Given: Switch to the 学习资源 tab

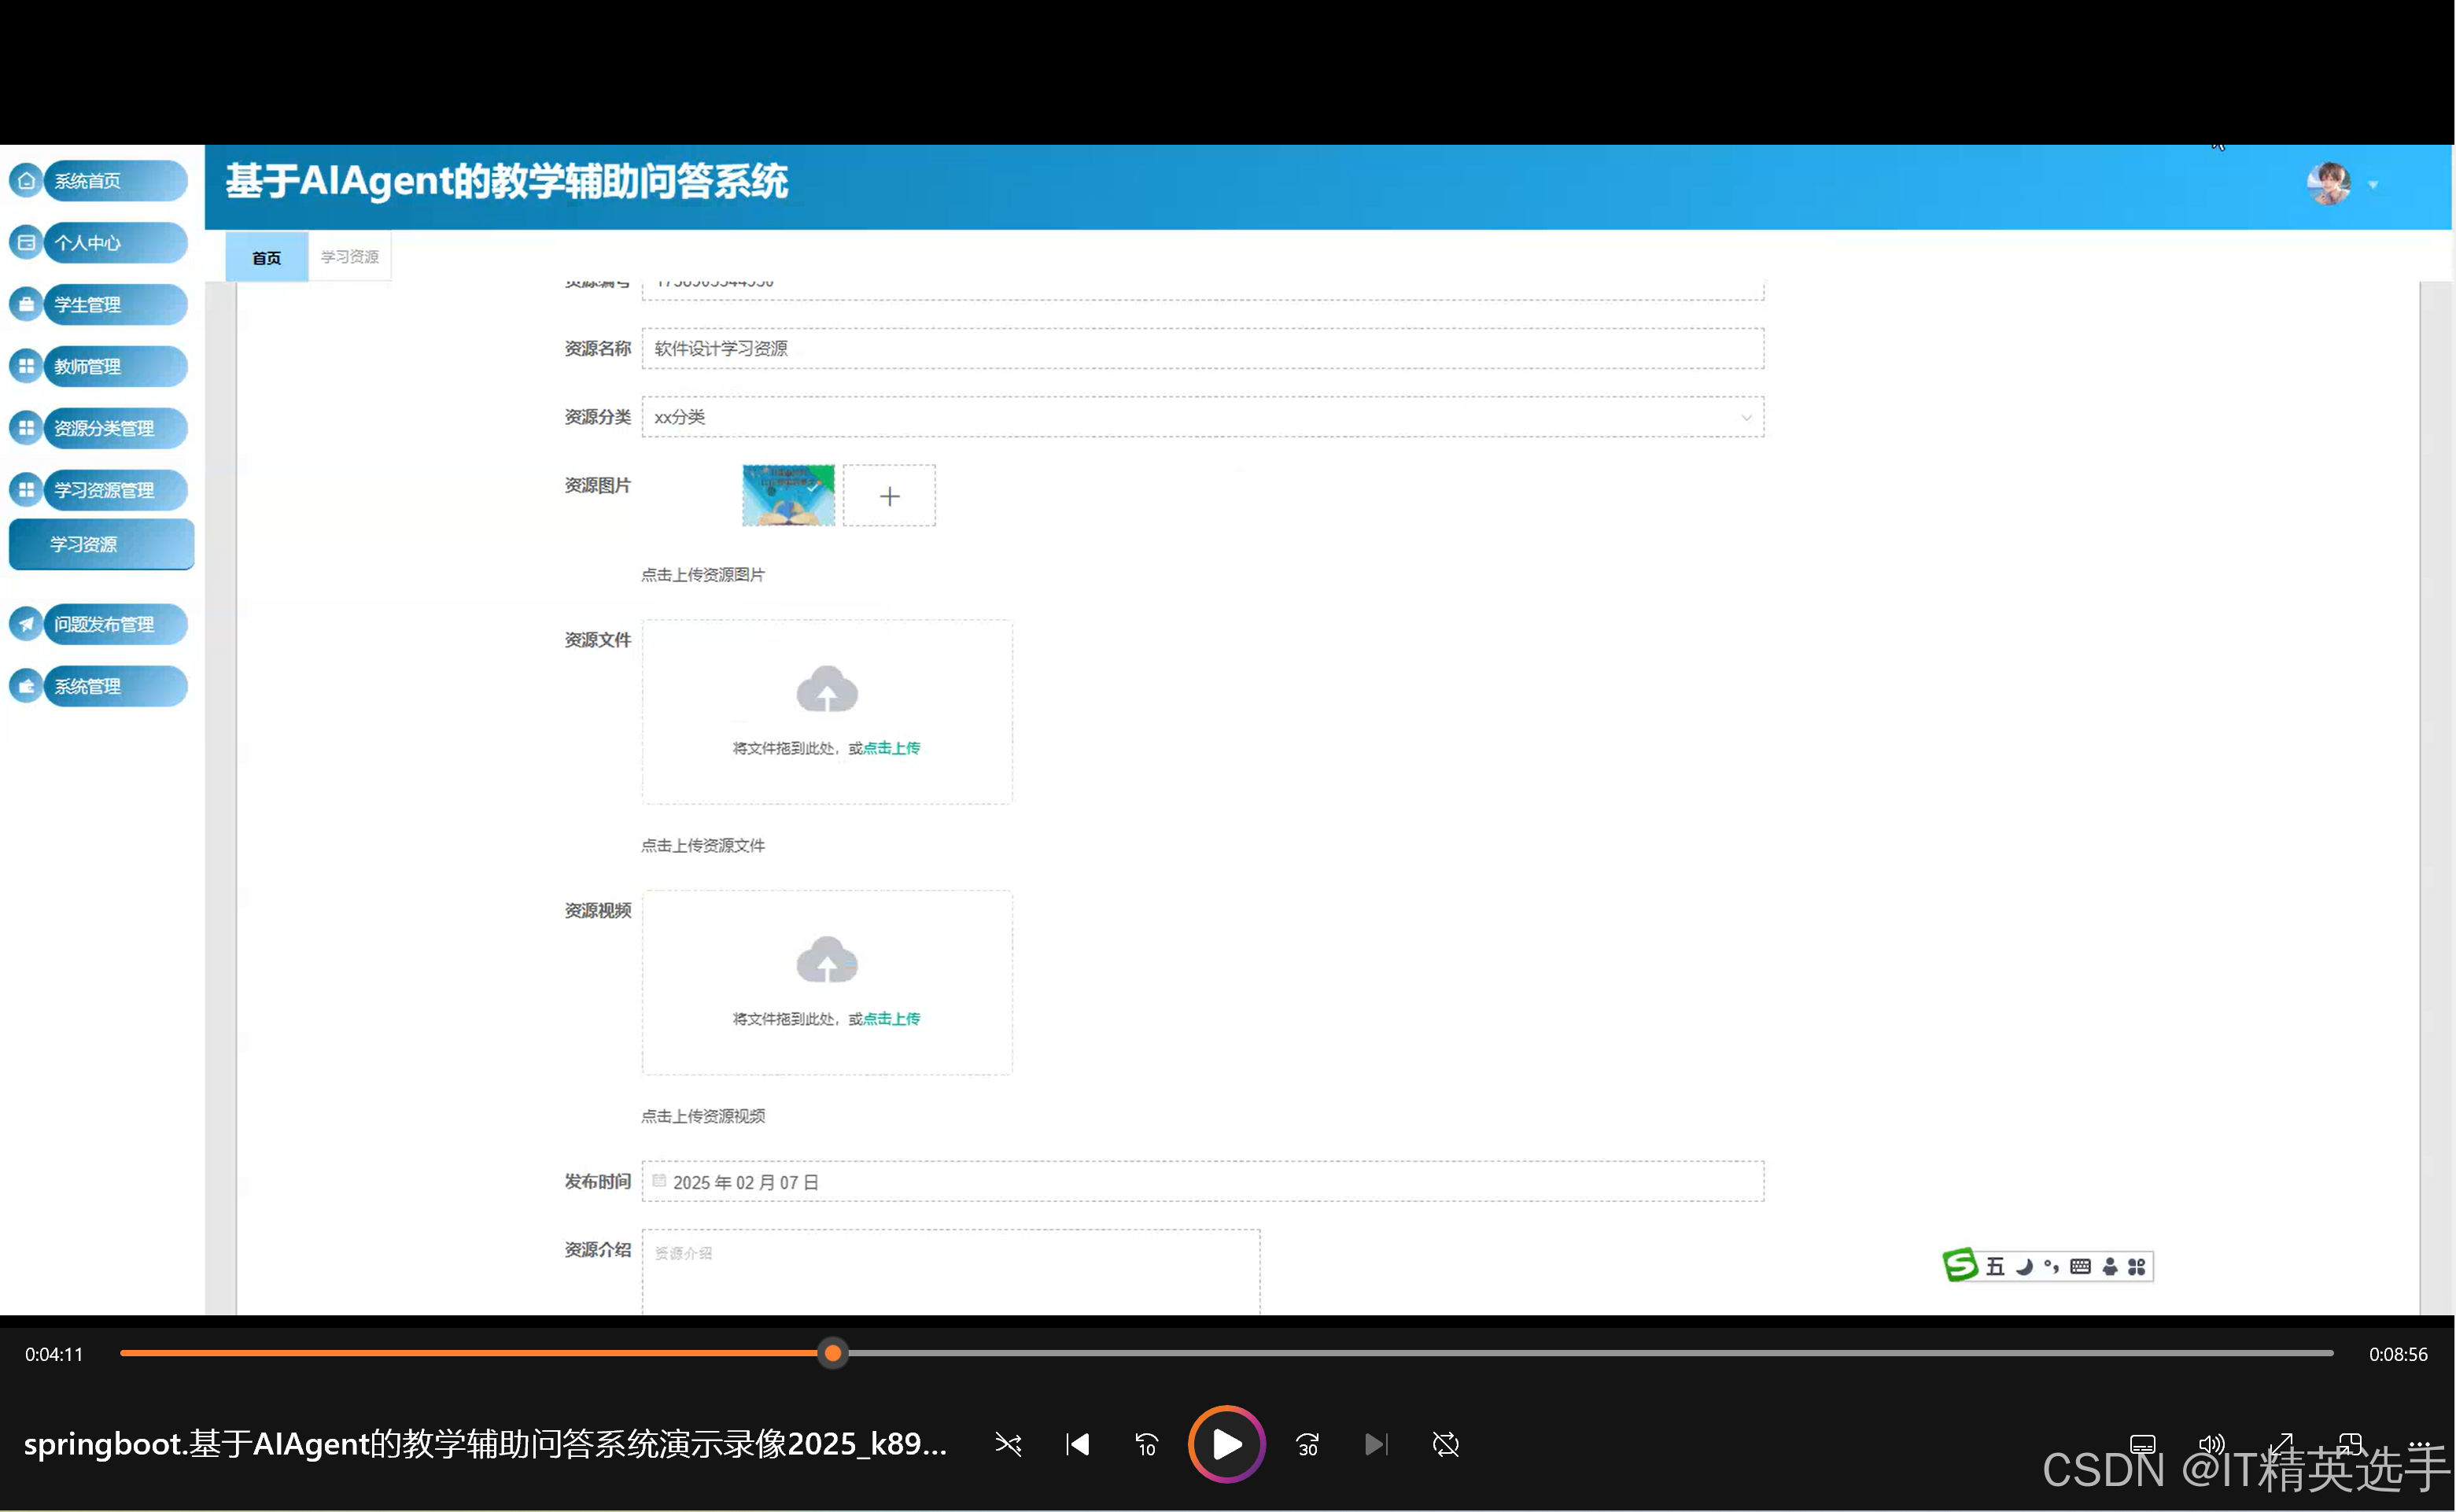Looking at the screenshot, I should [349, 257].
